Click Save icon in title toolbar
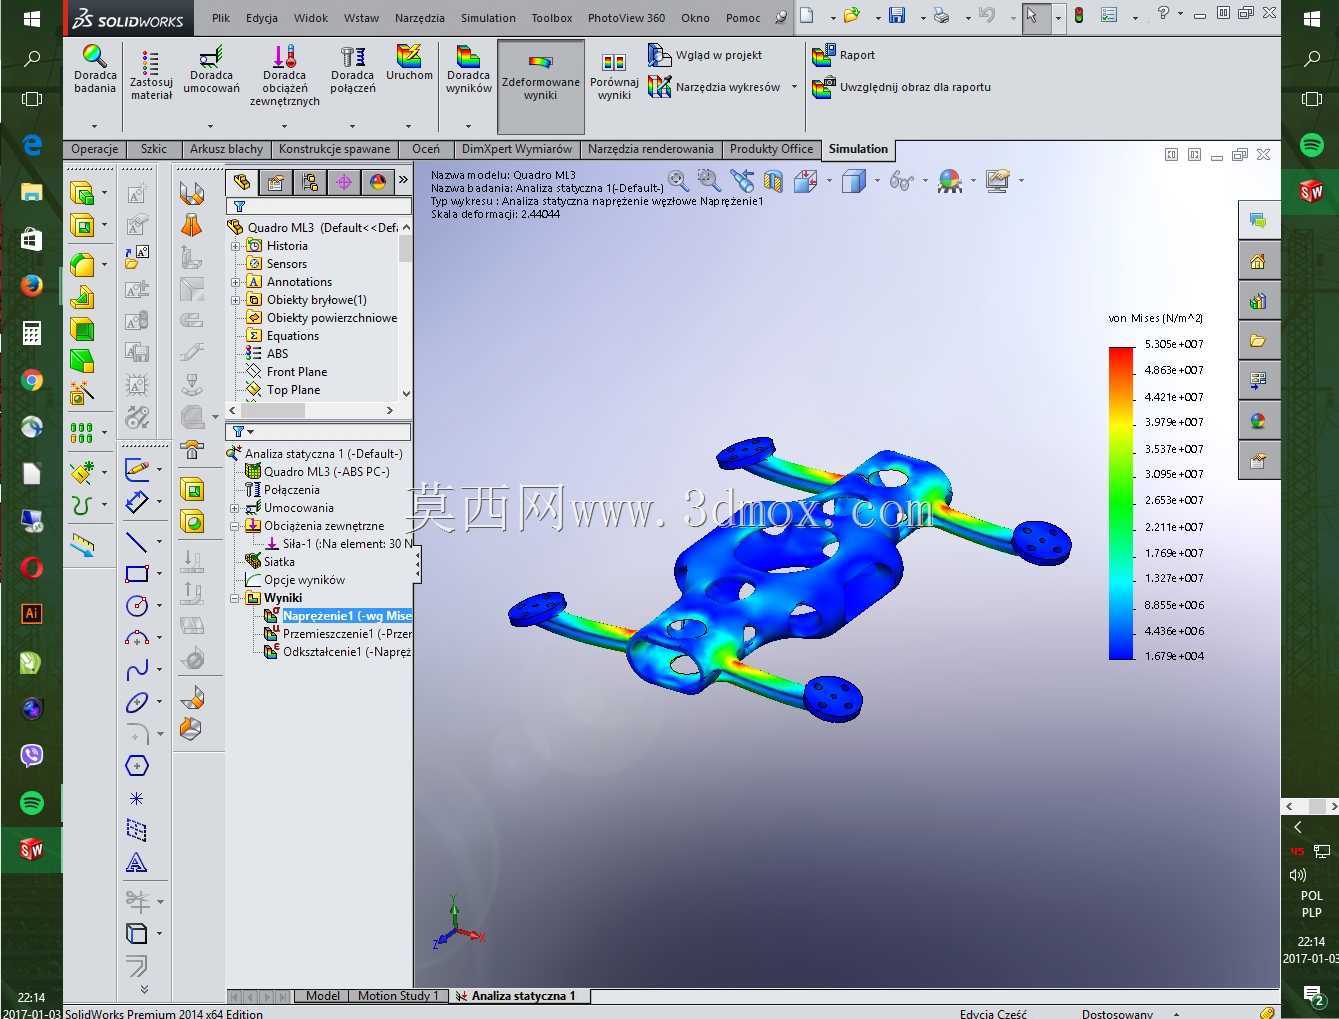 (897, 16)
